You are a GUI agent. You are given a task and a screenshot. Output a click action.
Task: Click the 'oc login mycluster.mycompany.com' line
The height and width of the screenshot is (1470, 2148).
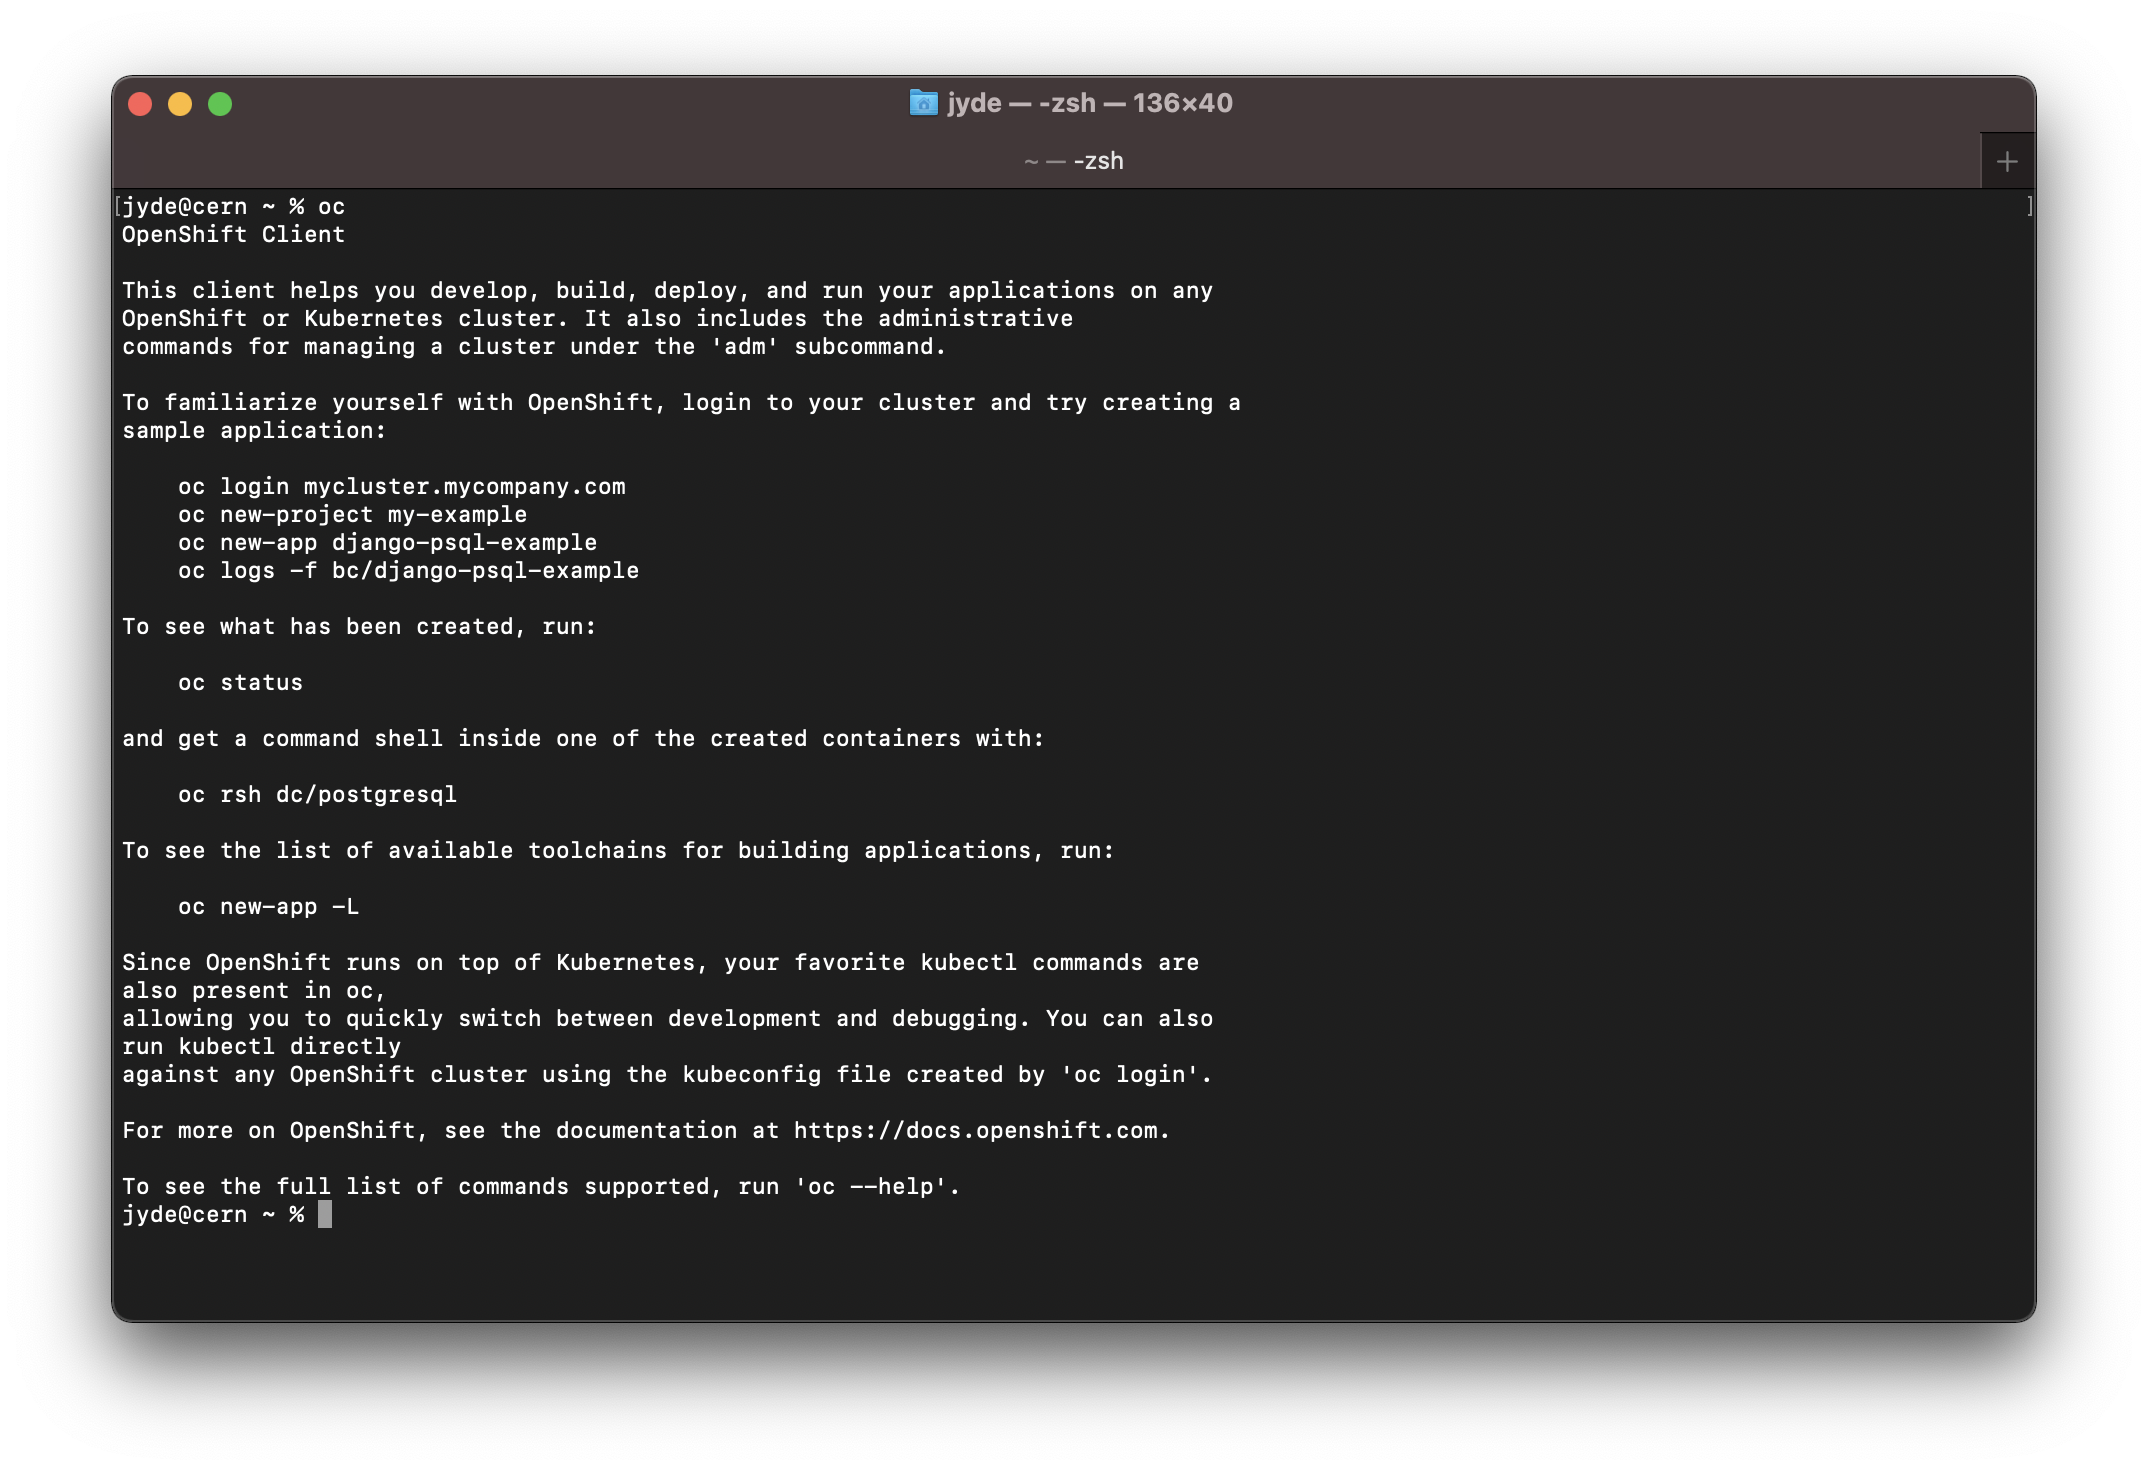click(x=402, y=487)
